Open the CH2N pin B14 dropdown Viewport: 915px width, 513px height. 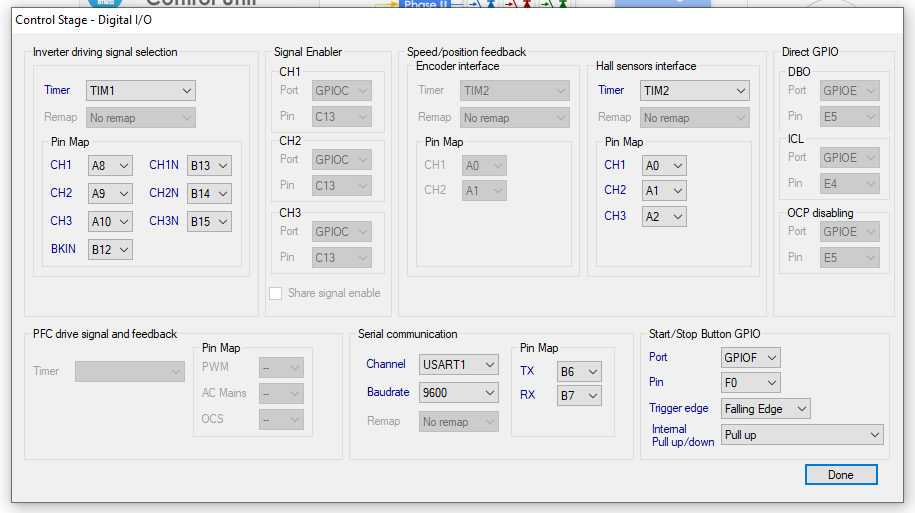[209, 193]
